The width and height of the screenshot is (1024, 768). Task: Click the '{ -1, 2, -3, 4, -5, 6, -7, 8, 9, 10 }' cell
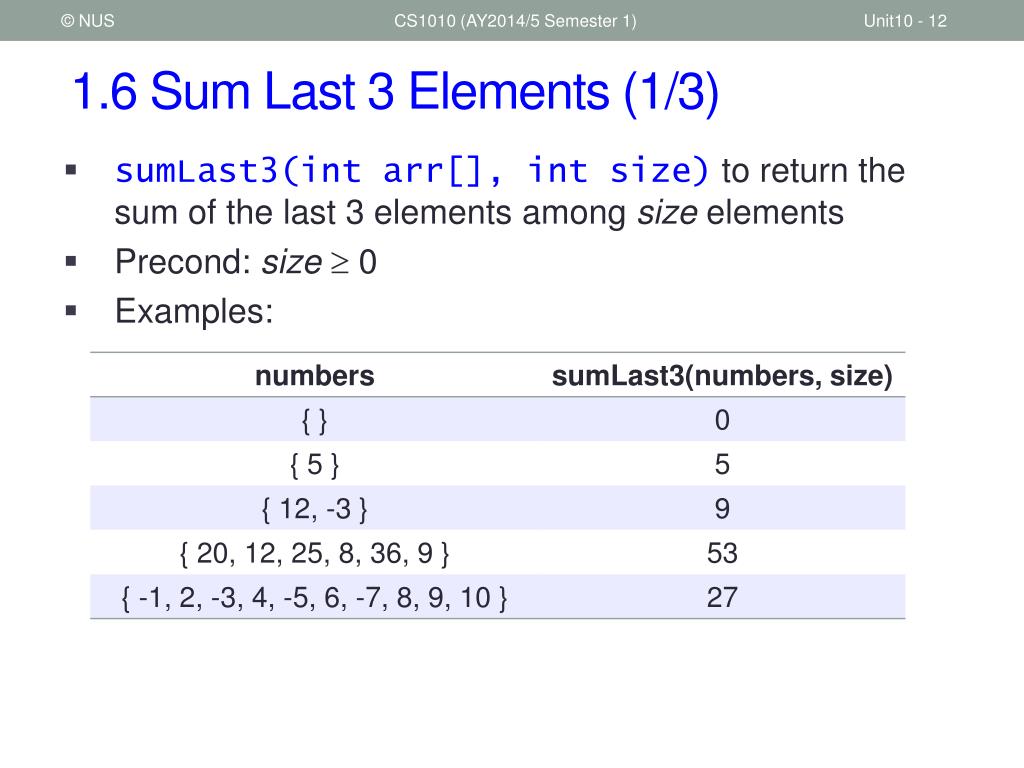tap(315, 598)
